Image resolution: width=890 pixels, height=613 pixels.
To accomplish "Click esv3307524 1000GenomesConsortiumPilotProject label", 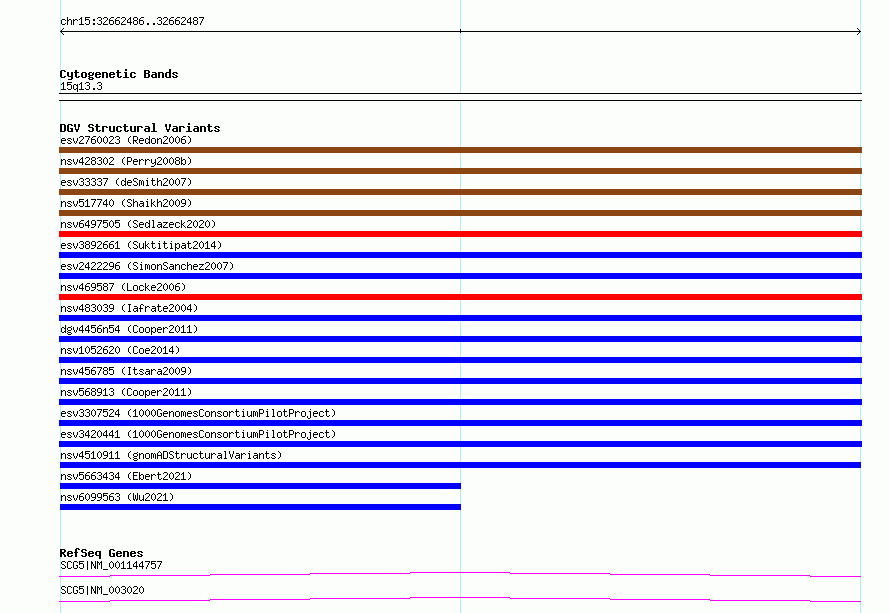I will tap(198, 413).
